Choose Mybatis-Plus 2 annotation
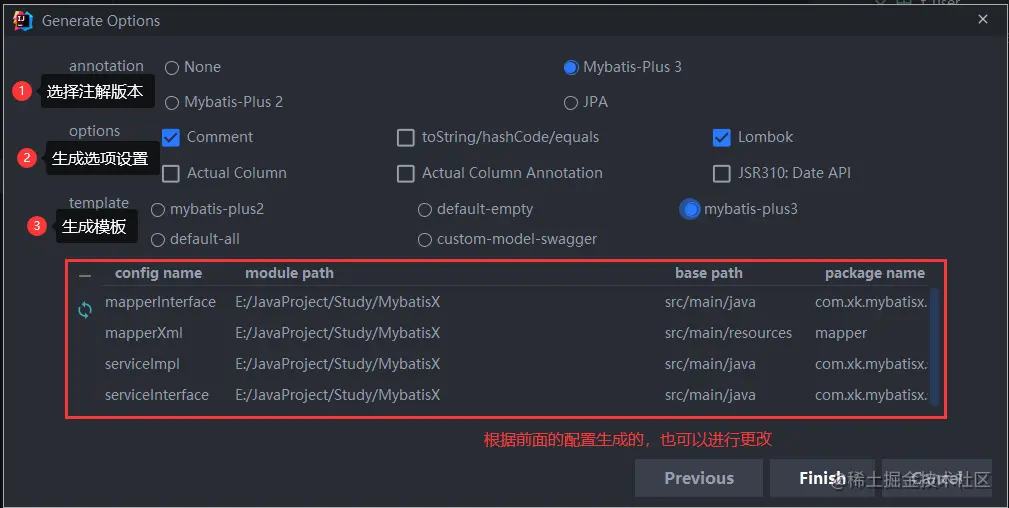Viewport: 1009px width, 508px height. [x=172, y=102]
